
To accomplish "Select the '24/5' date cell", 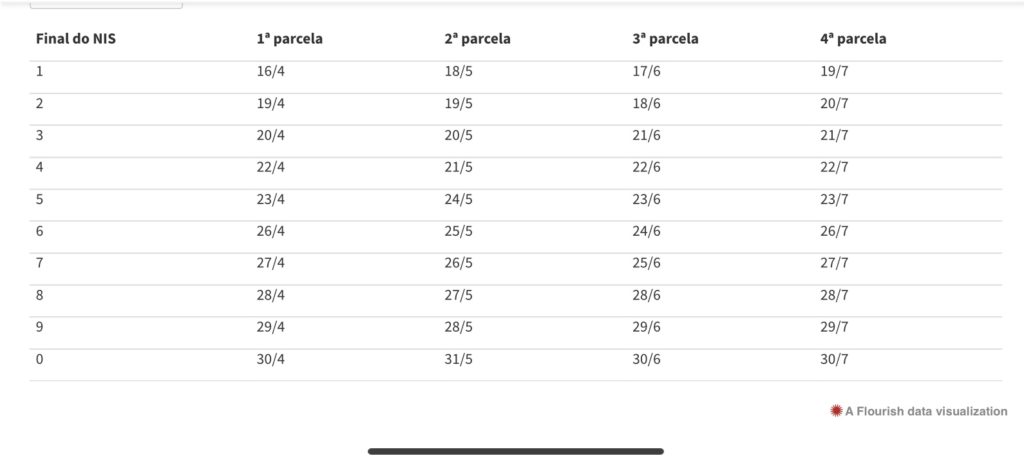I will click(459, 199).
